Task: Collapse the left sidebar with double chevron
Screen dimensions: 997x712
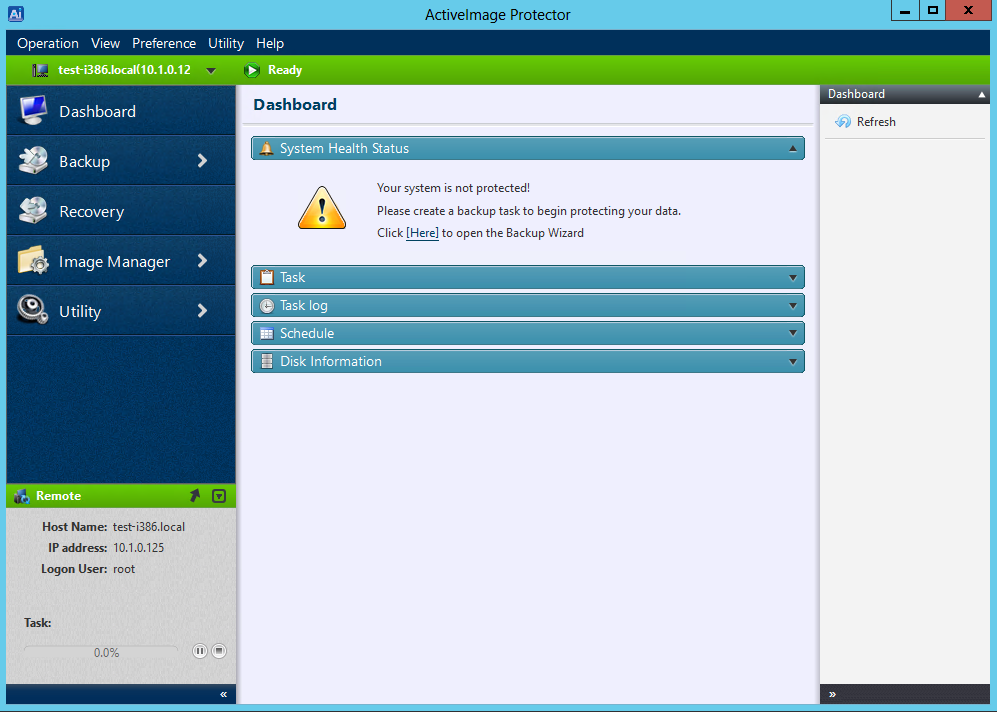Action: click(223, 694)
